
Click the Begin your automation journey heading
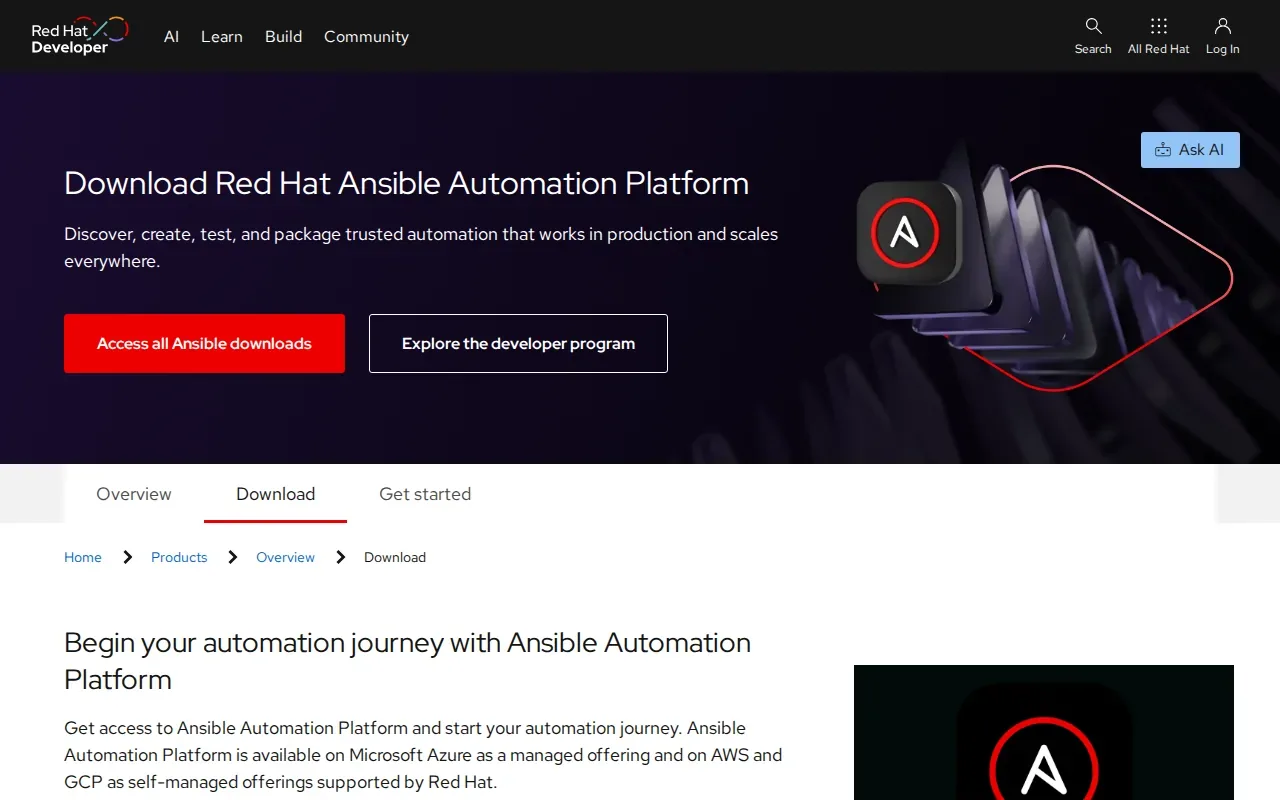(x=407, y=661)
